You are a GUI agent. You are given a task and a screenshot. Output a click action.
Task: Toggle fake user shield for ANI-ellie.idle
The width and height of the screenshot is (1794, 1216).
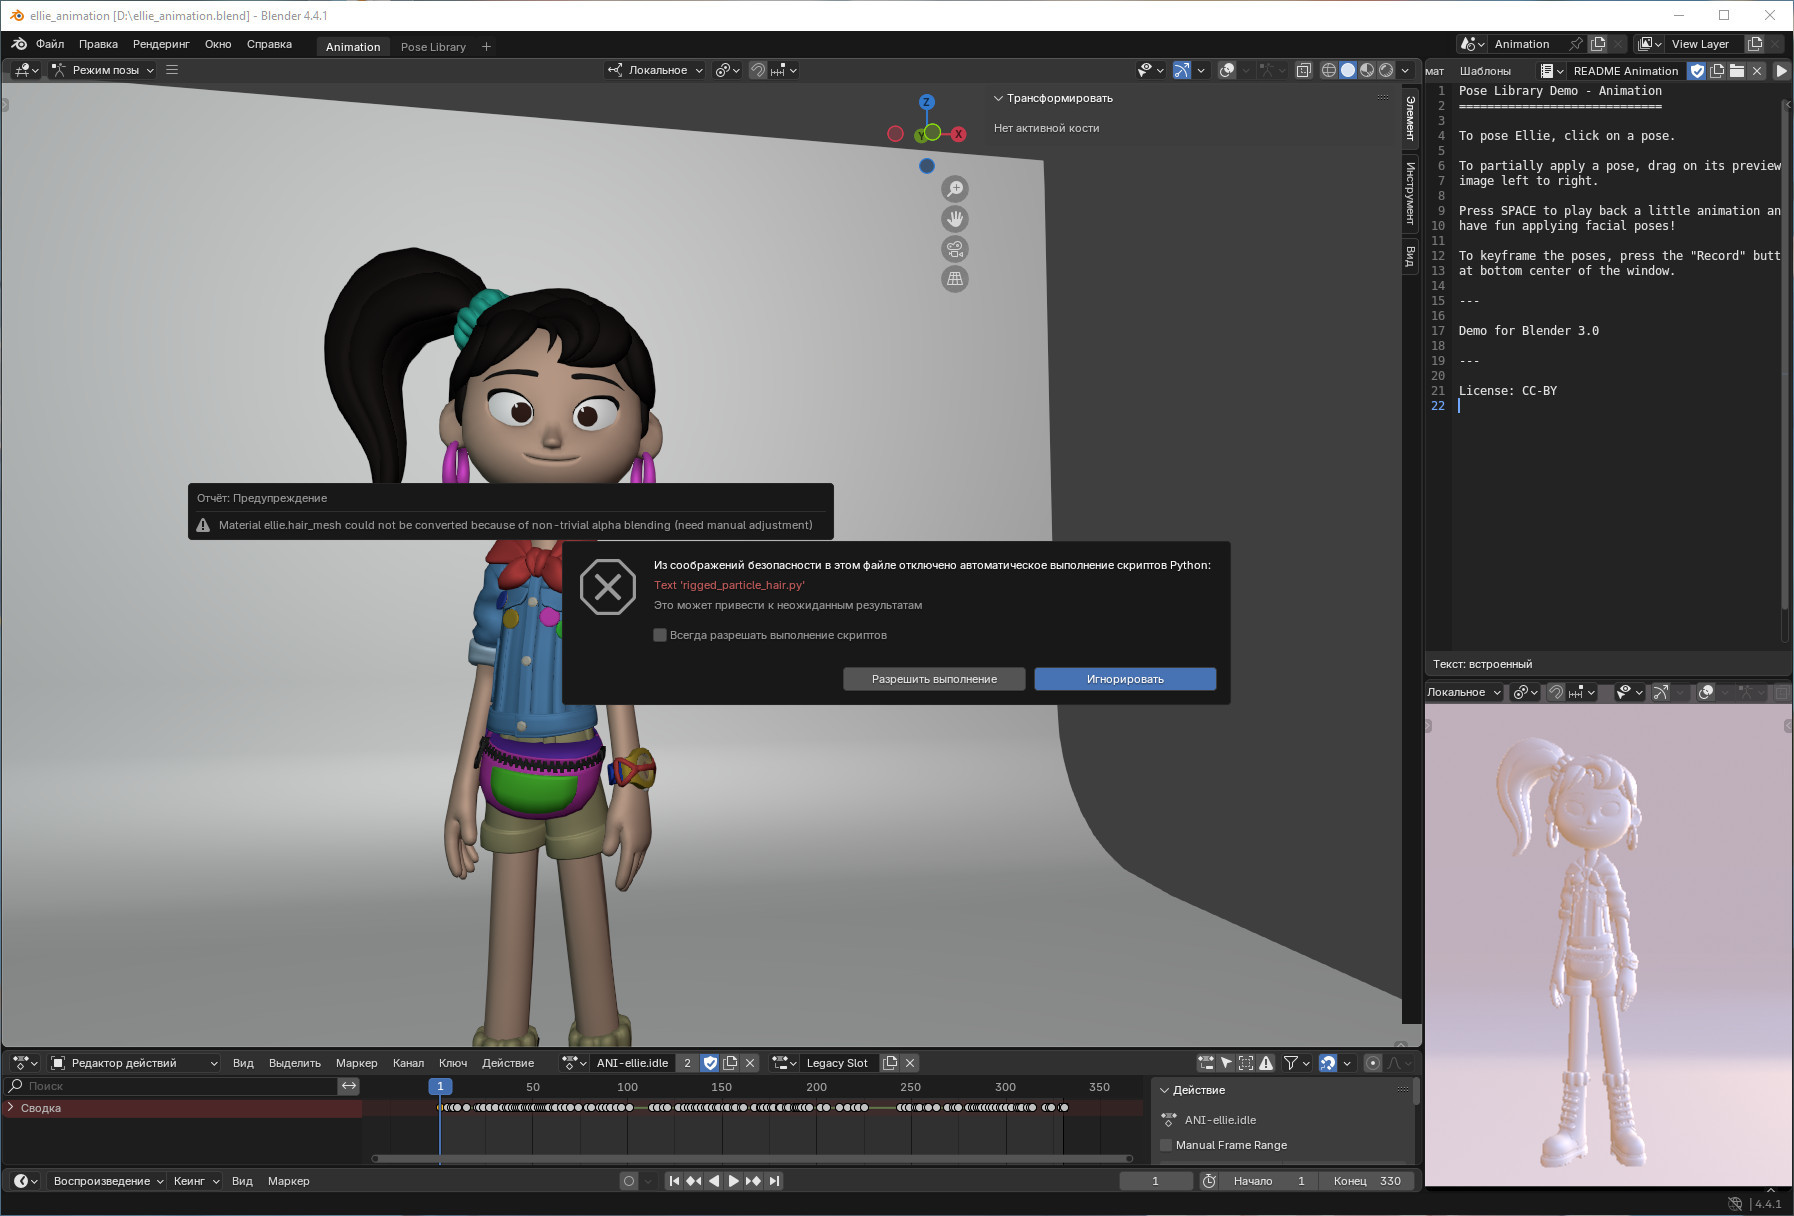pos(710,1063)
